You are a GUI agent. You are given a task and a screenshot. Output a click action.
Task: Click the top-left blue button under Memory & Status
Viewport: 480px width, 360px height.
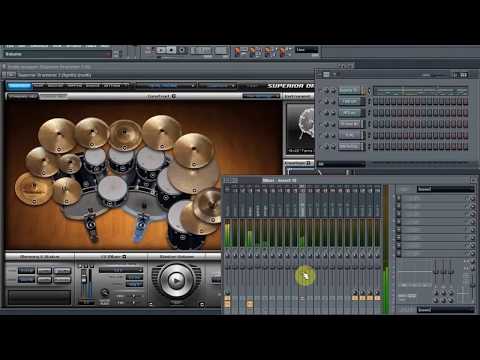click(26, 270)
